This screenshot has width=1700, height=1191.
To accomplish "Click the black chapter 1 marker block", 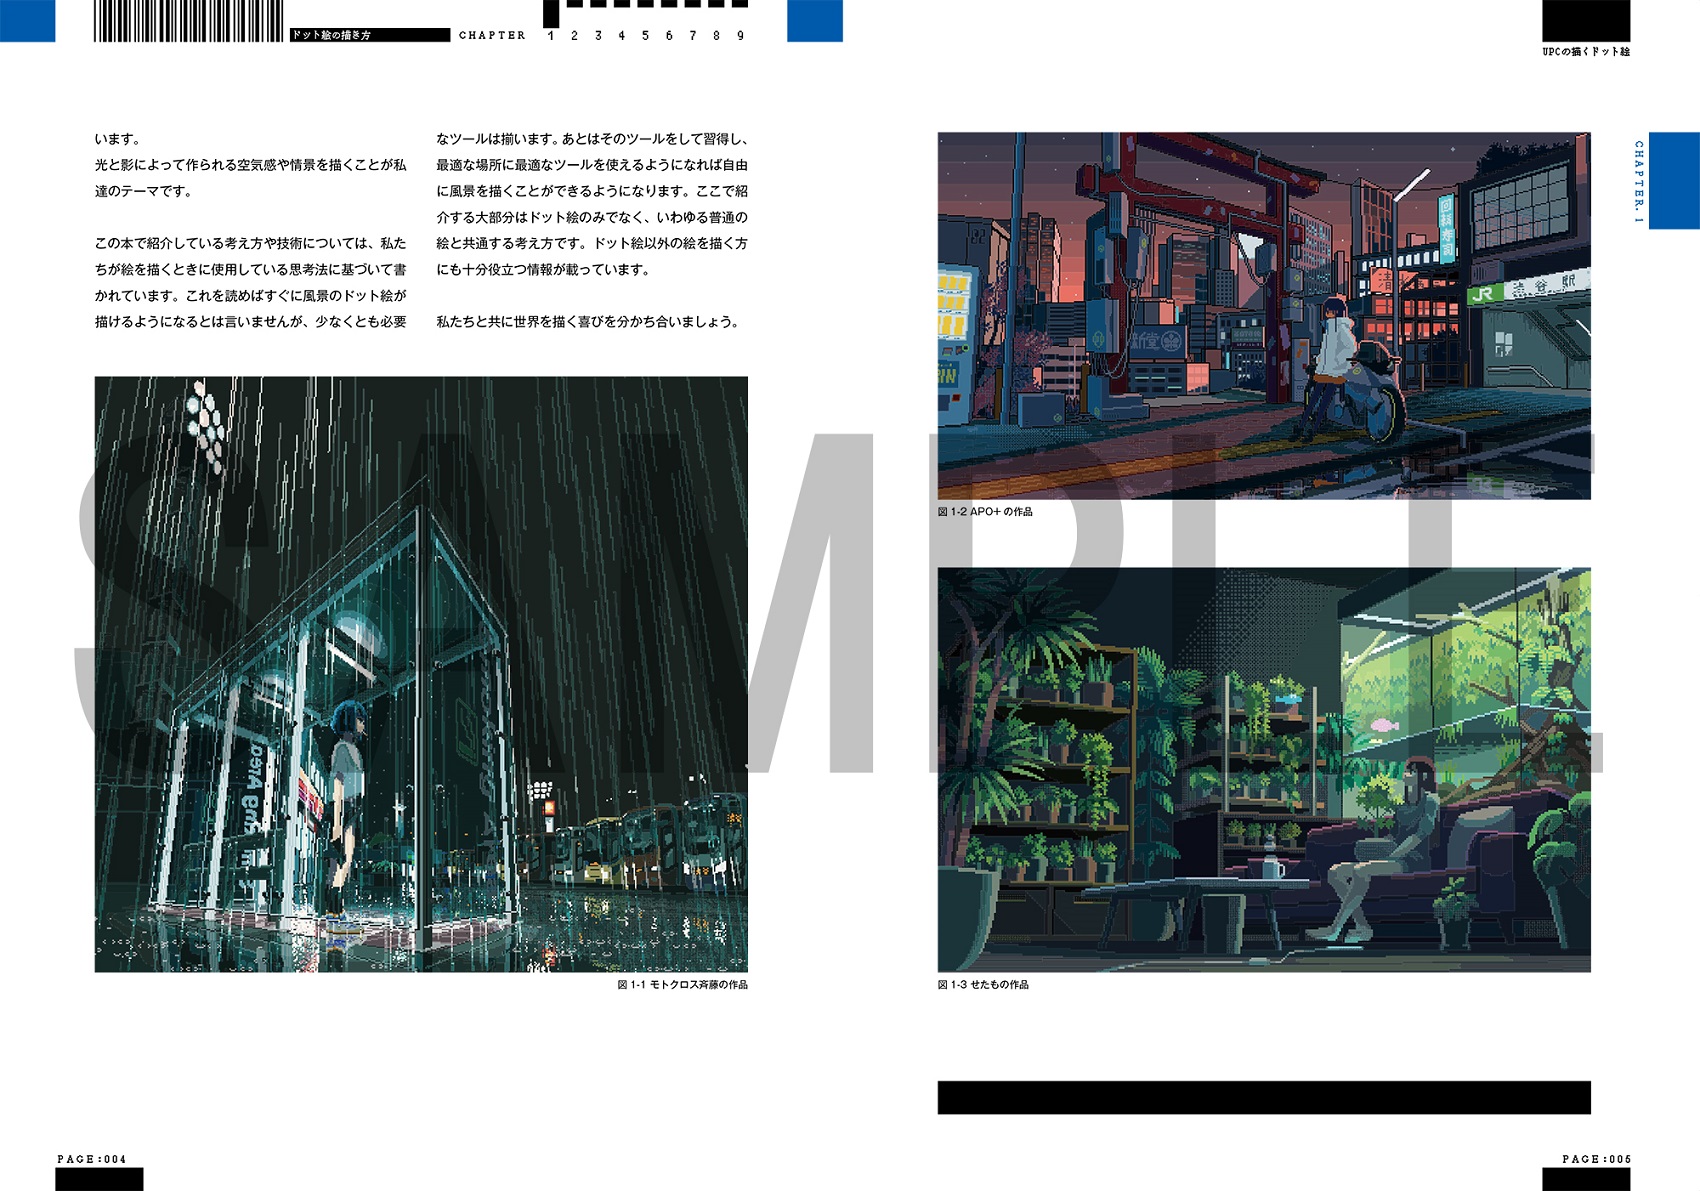I will pos(551,14).
